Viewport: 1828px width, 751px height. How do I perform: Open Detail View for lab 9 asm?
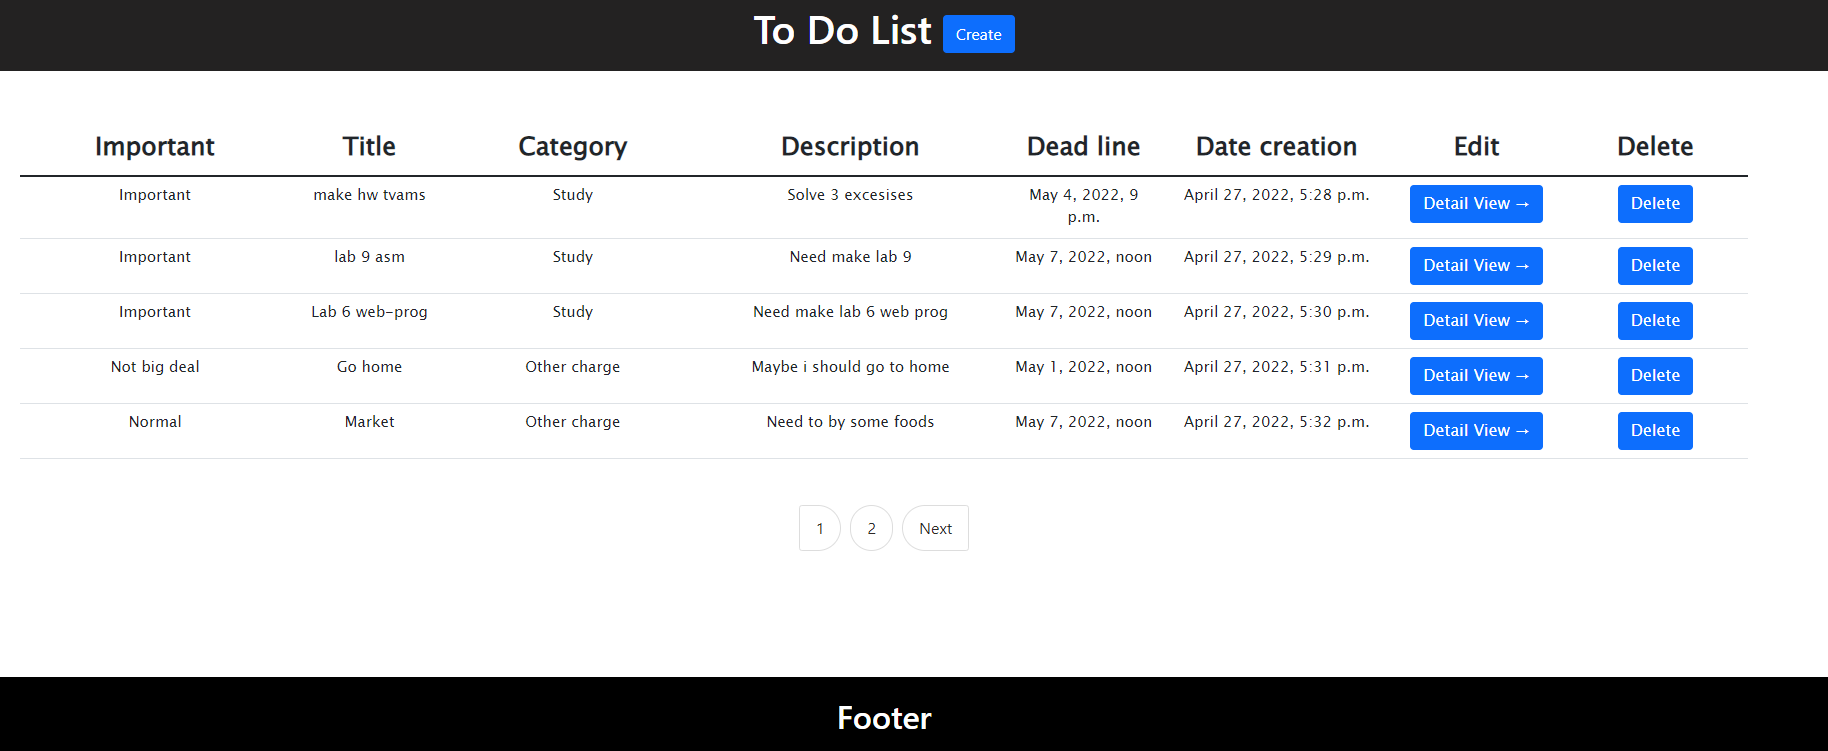[x=1476, y=266]
